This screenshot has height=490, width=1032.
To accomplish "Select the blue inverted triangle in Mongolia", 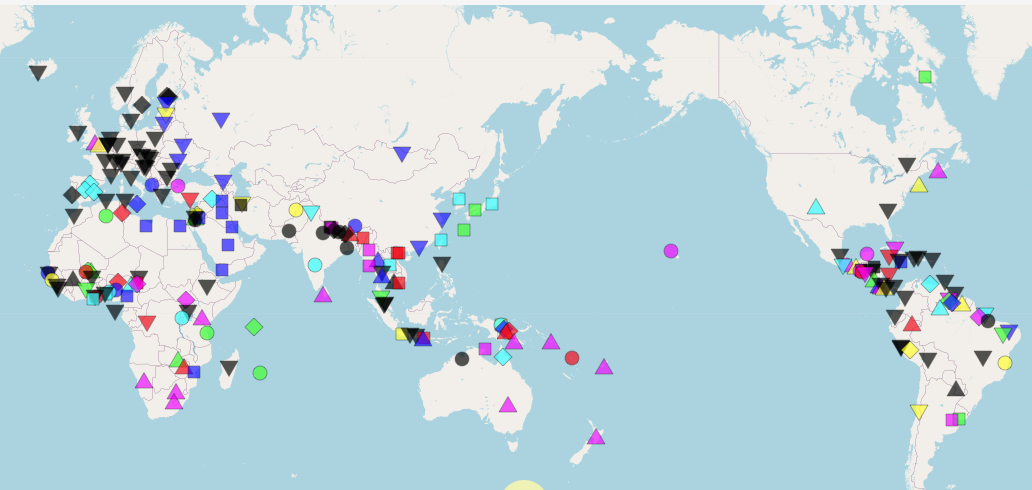I will [x=402, y=154].
